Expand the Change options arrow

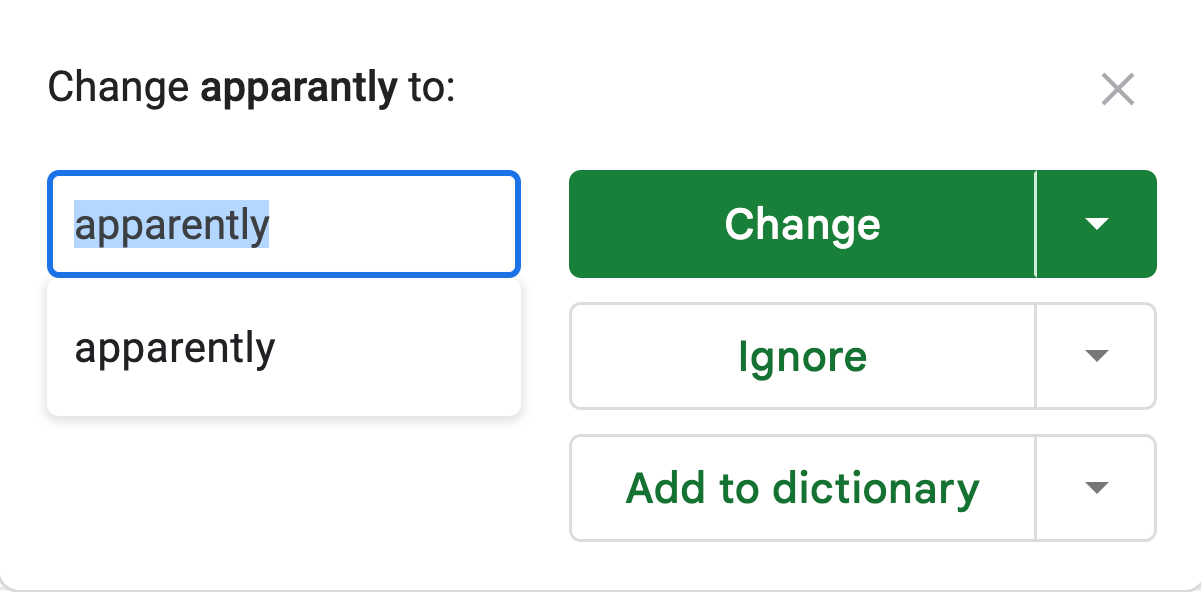[x=1097, y=224]
